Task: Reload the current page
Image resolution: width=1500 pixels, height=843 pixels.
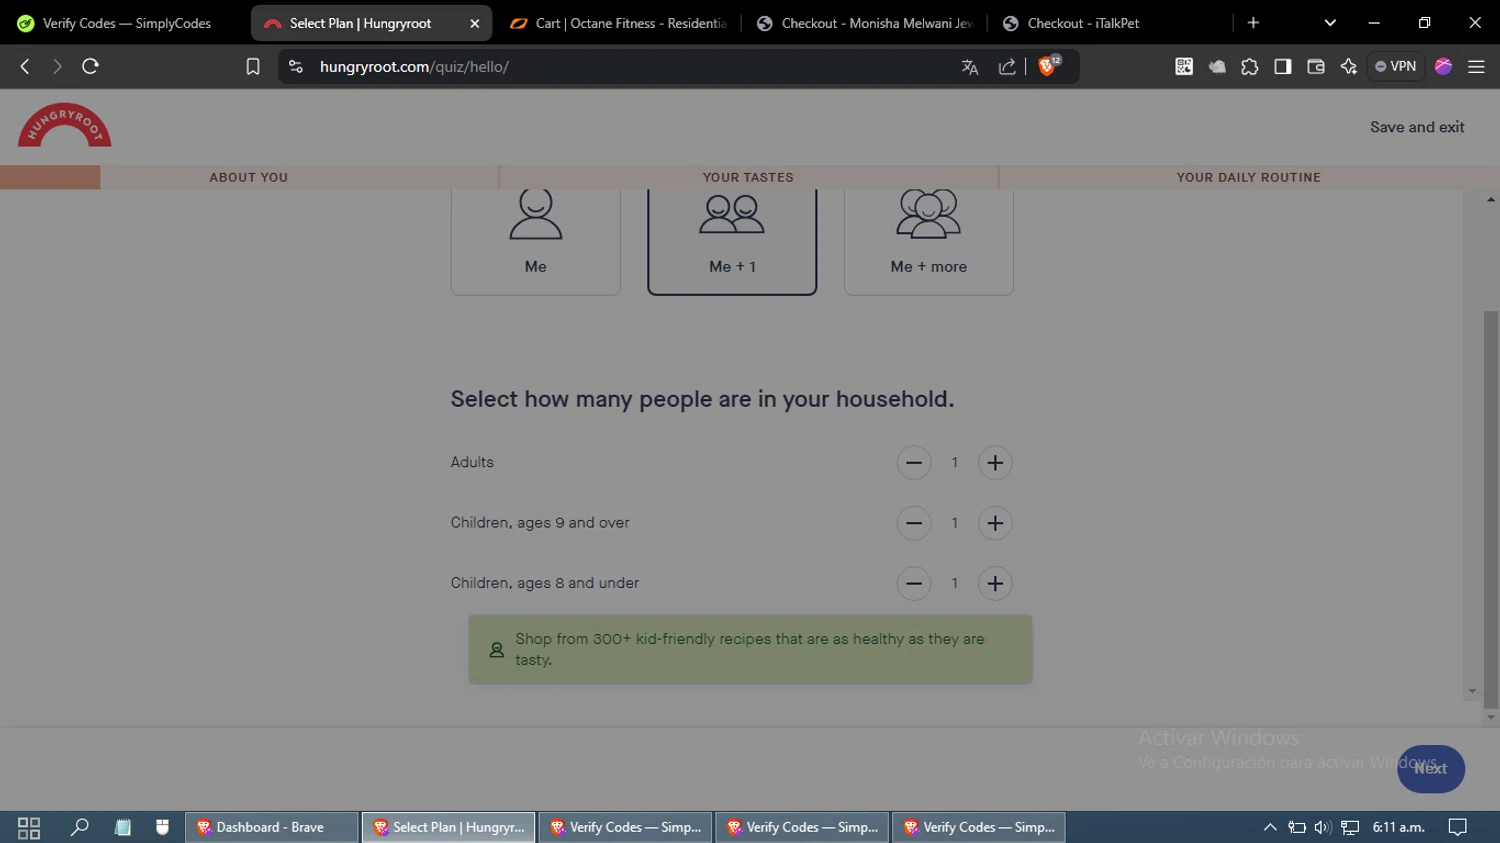Action: (x=90, y=67)
